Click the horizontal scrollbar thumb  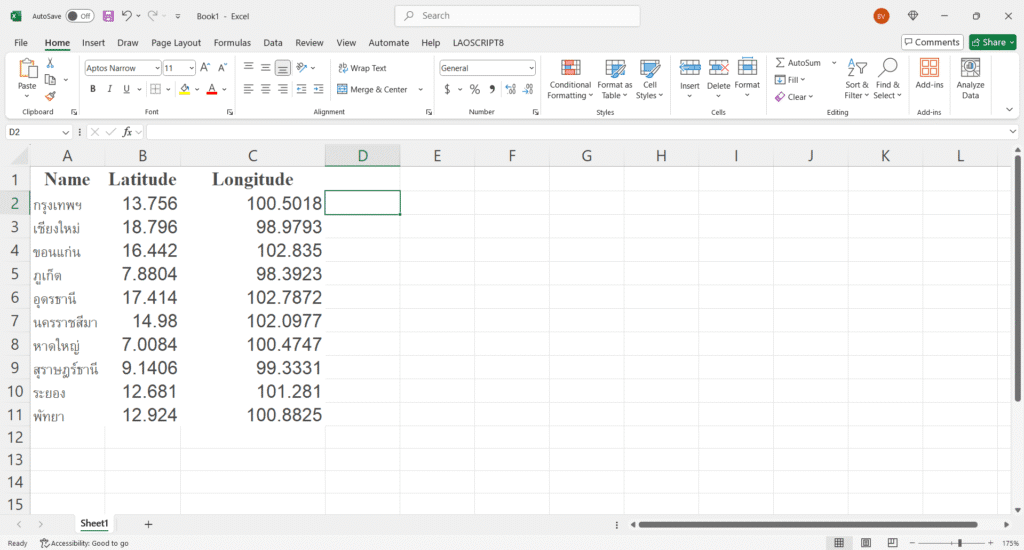(x=808, y=524)
